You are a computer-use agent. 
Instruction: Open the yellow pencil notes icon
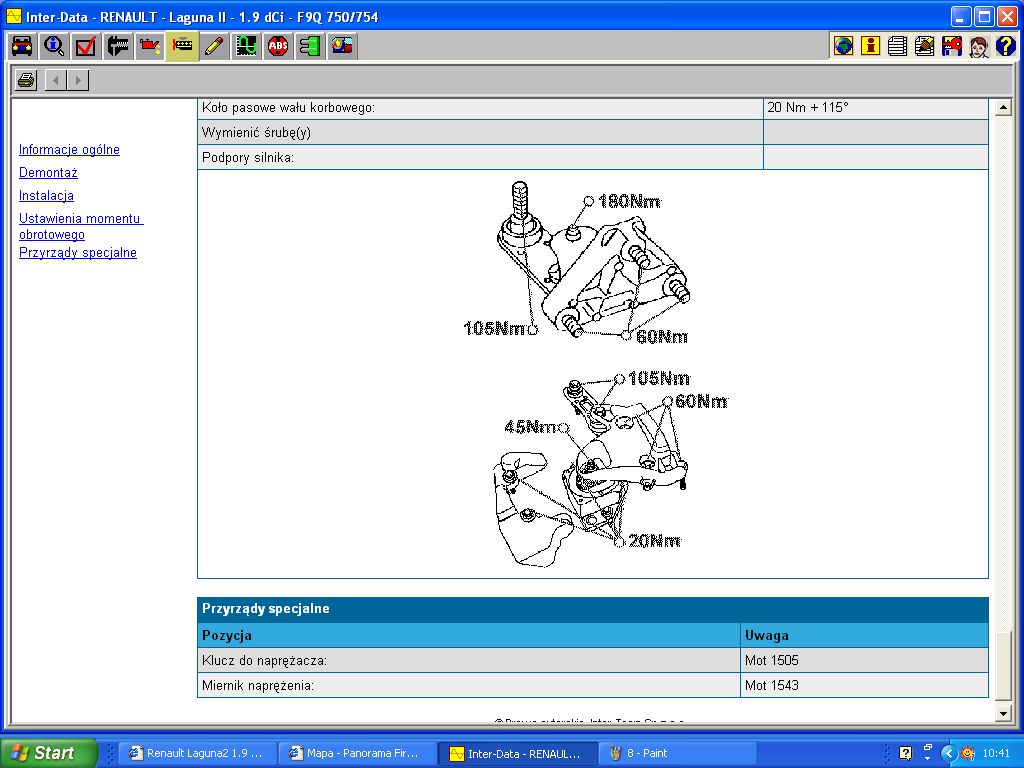click(214, 46)
